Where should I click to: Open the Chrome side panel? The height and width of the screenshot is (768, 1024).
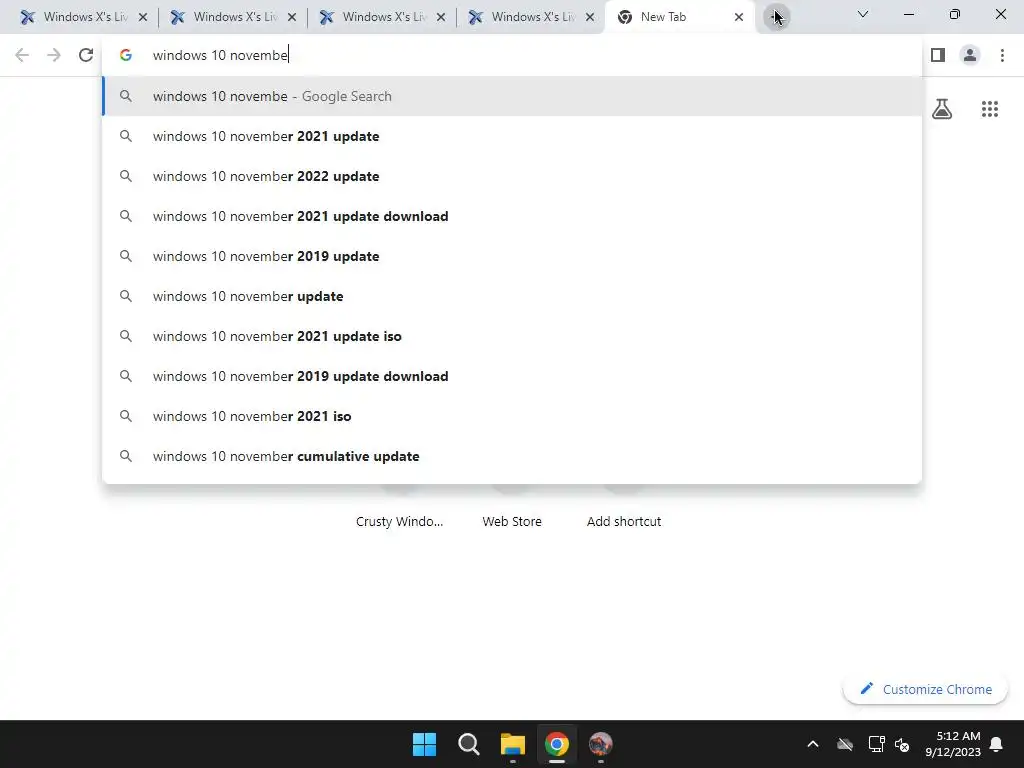(938, 55)
